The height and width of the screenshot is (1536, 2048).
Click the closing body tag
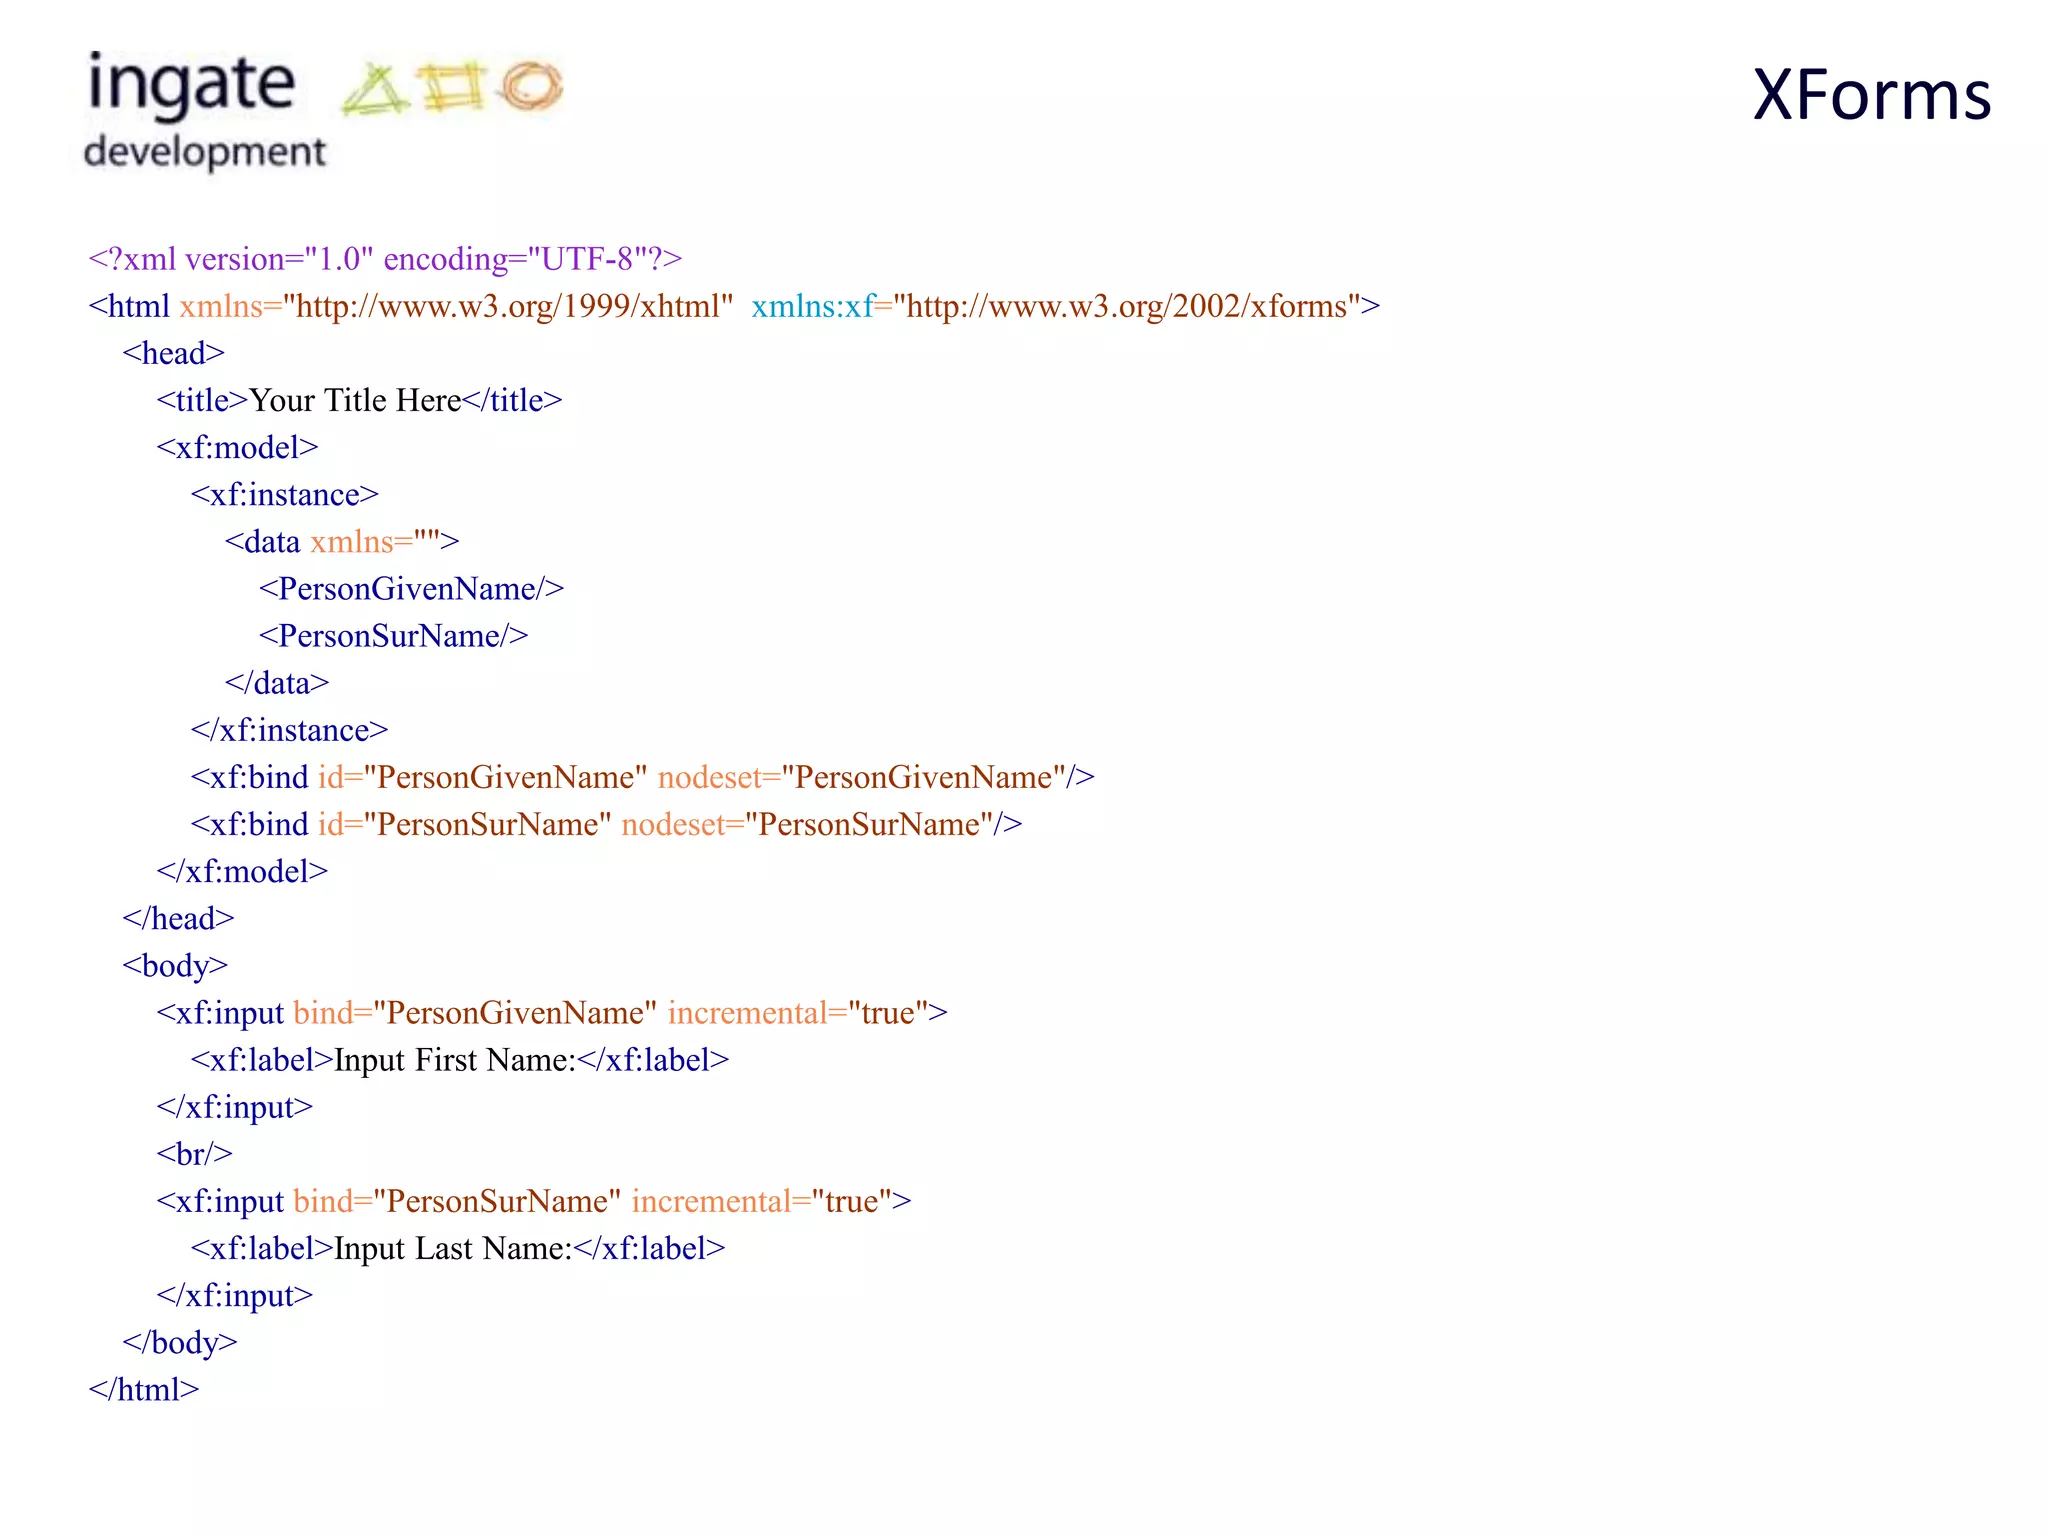click(x=180, y=1342)
